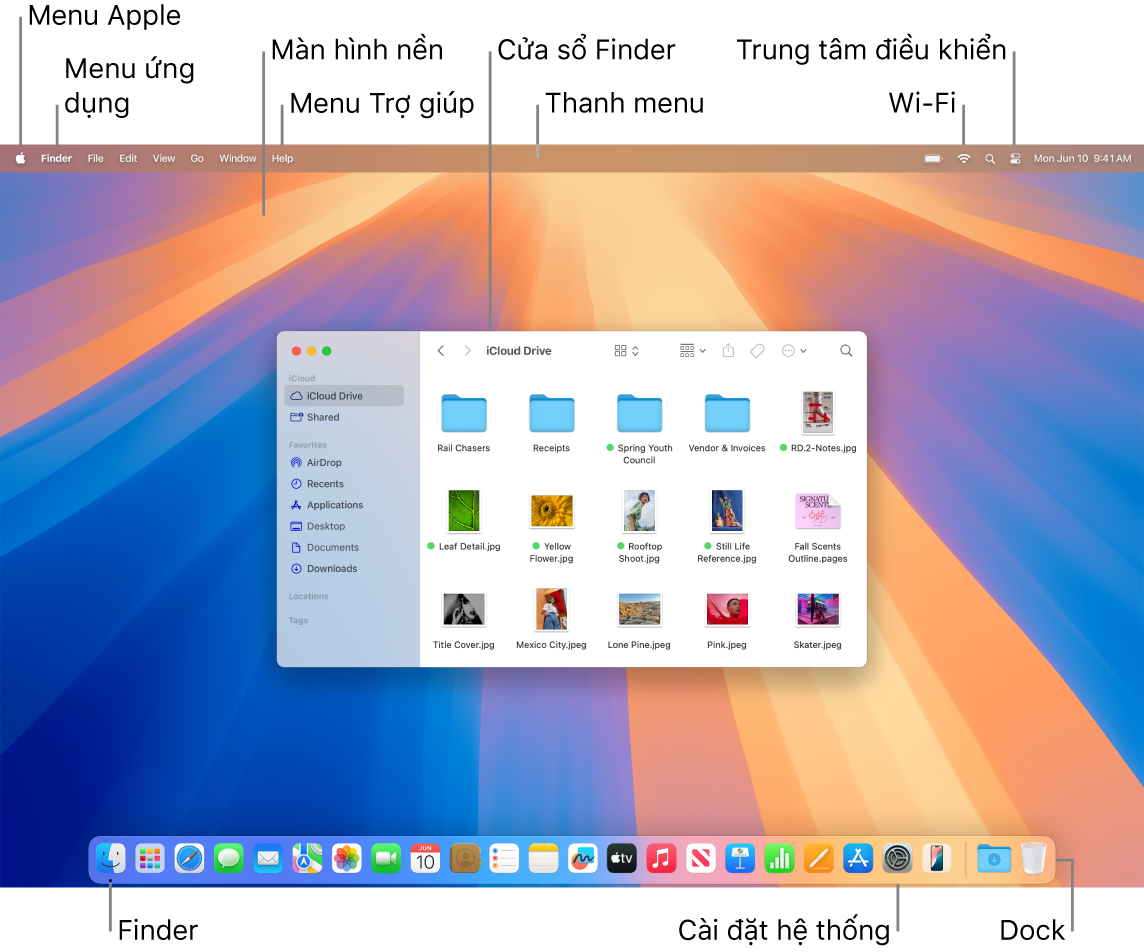
Task: Click the search icon in the Finder toolbar
Action: [x=846, y=351]
